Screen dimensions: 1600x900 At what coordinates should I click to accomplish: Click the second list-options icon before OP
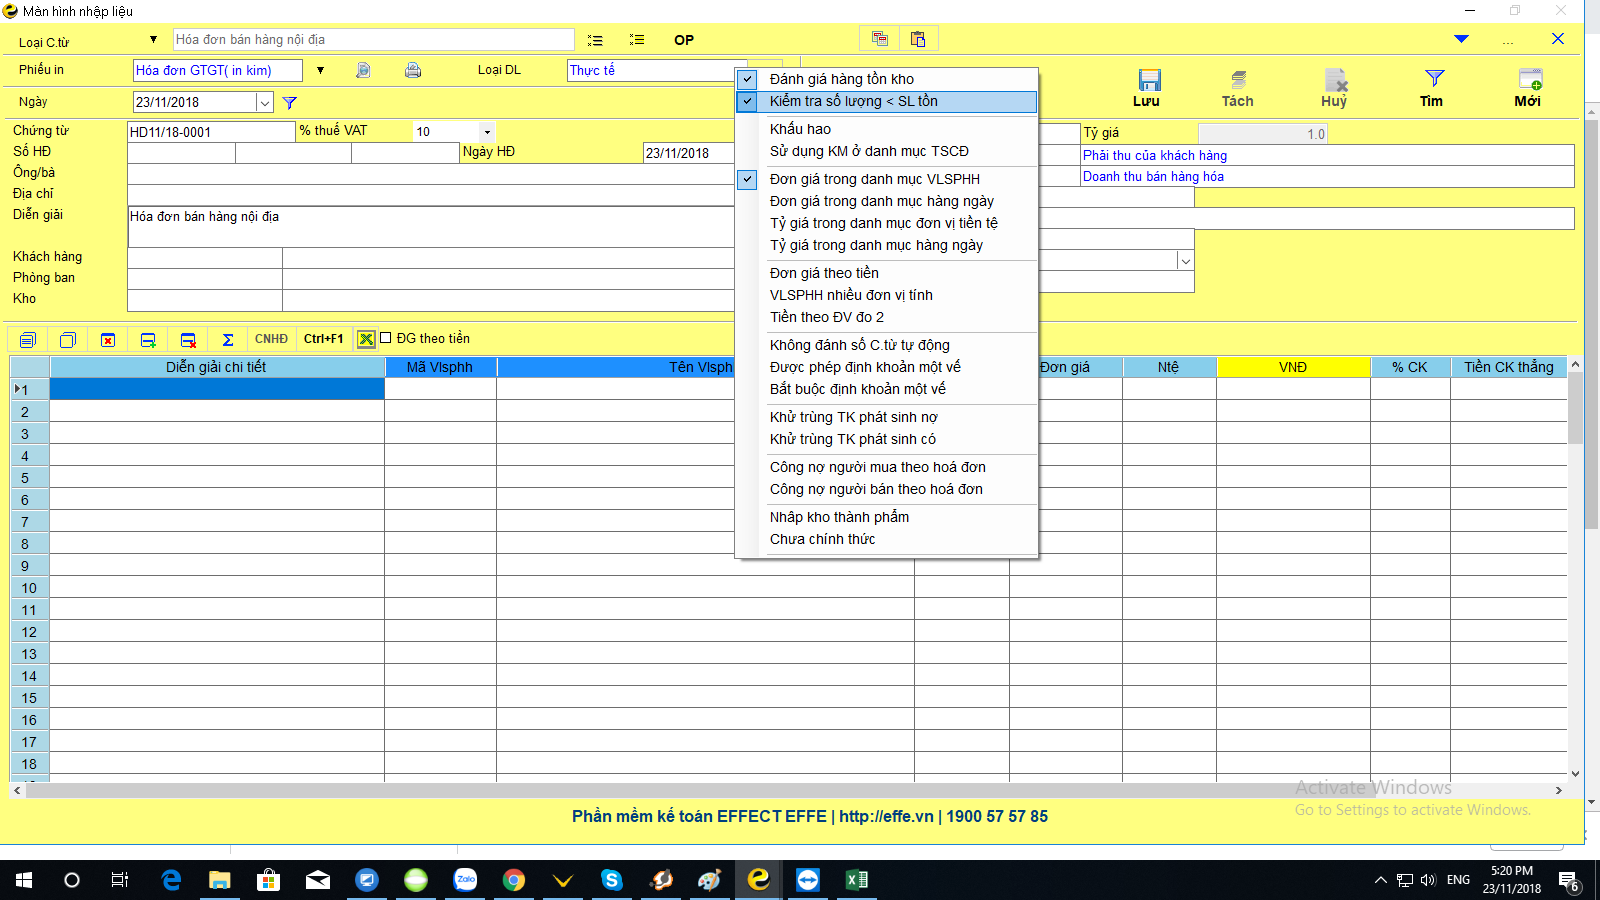click(x=636, y=40)
